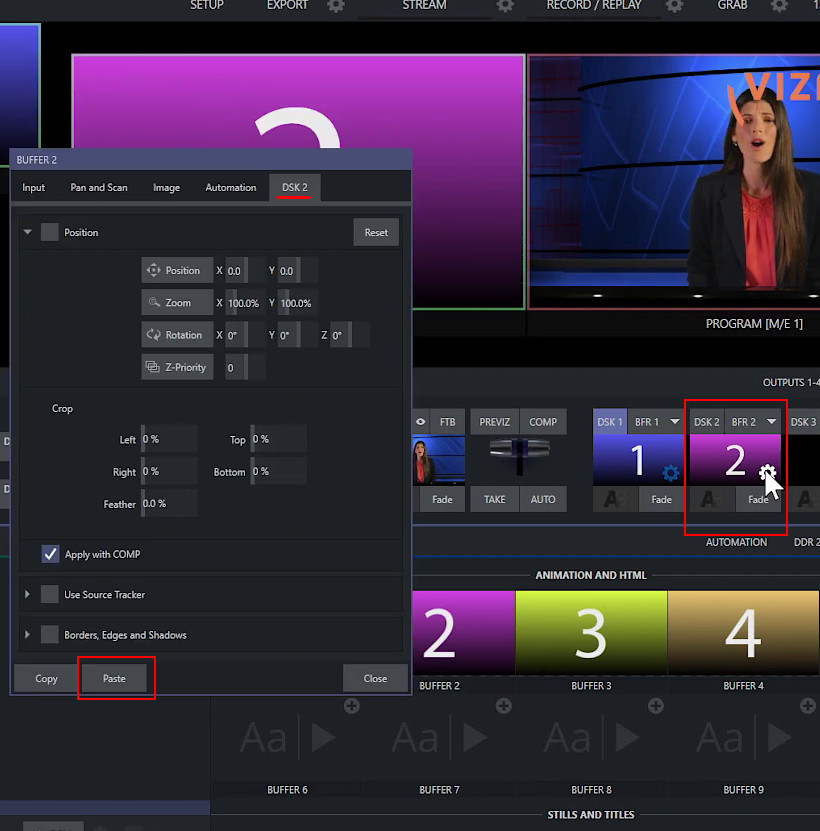Screen dimensions: 820x831
Task: Open DSK 1 configuration gear
Action: (671, 473)
